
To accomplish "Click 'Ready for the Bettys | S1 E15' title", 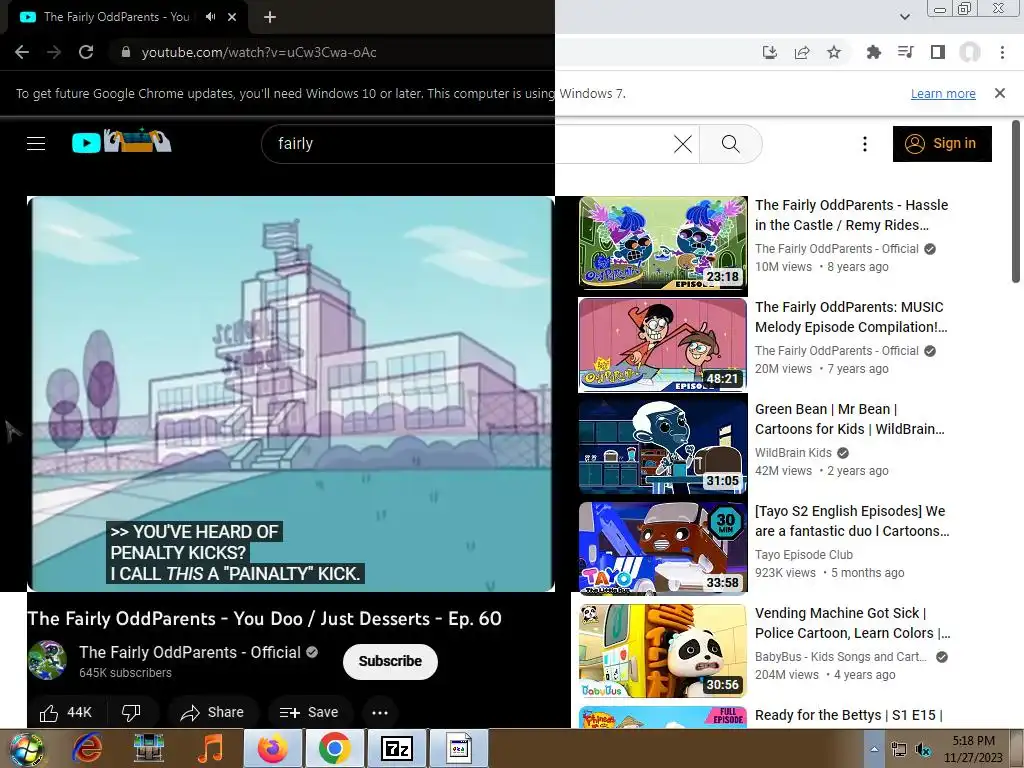I will [x=848, y=715].
